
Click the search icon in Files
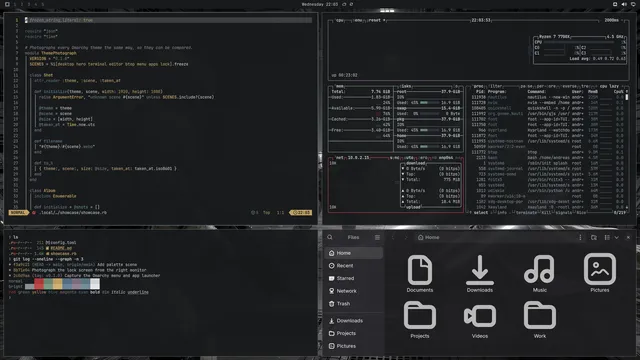click(x=330, y=237)
